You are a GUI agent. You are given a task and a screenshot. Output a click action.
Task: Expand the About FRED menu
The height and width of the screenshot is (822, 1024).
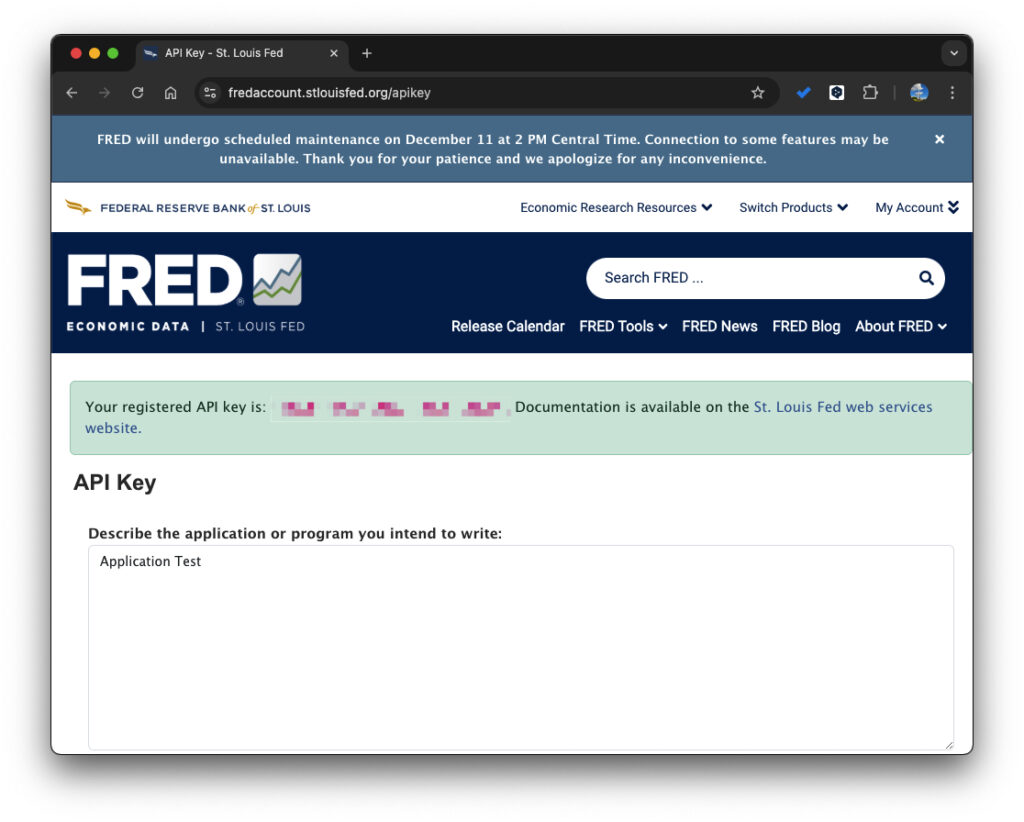pyautogui.click(x=901, y=326)
